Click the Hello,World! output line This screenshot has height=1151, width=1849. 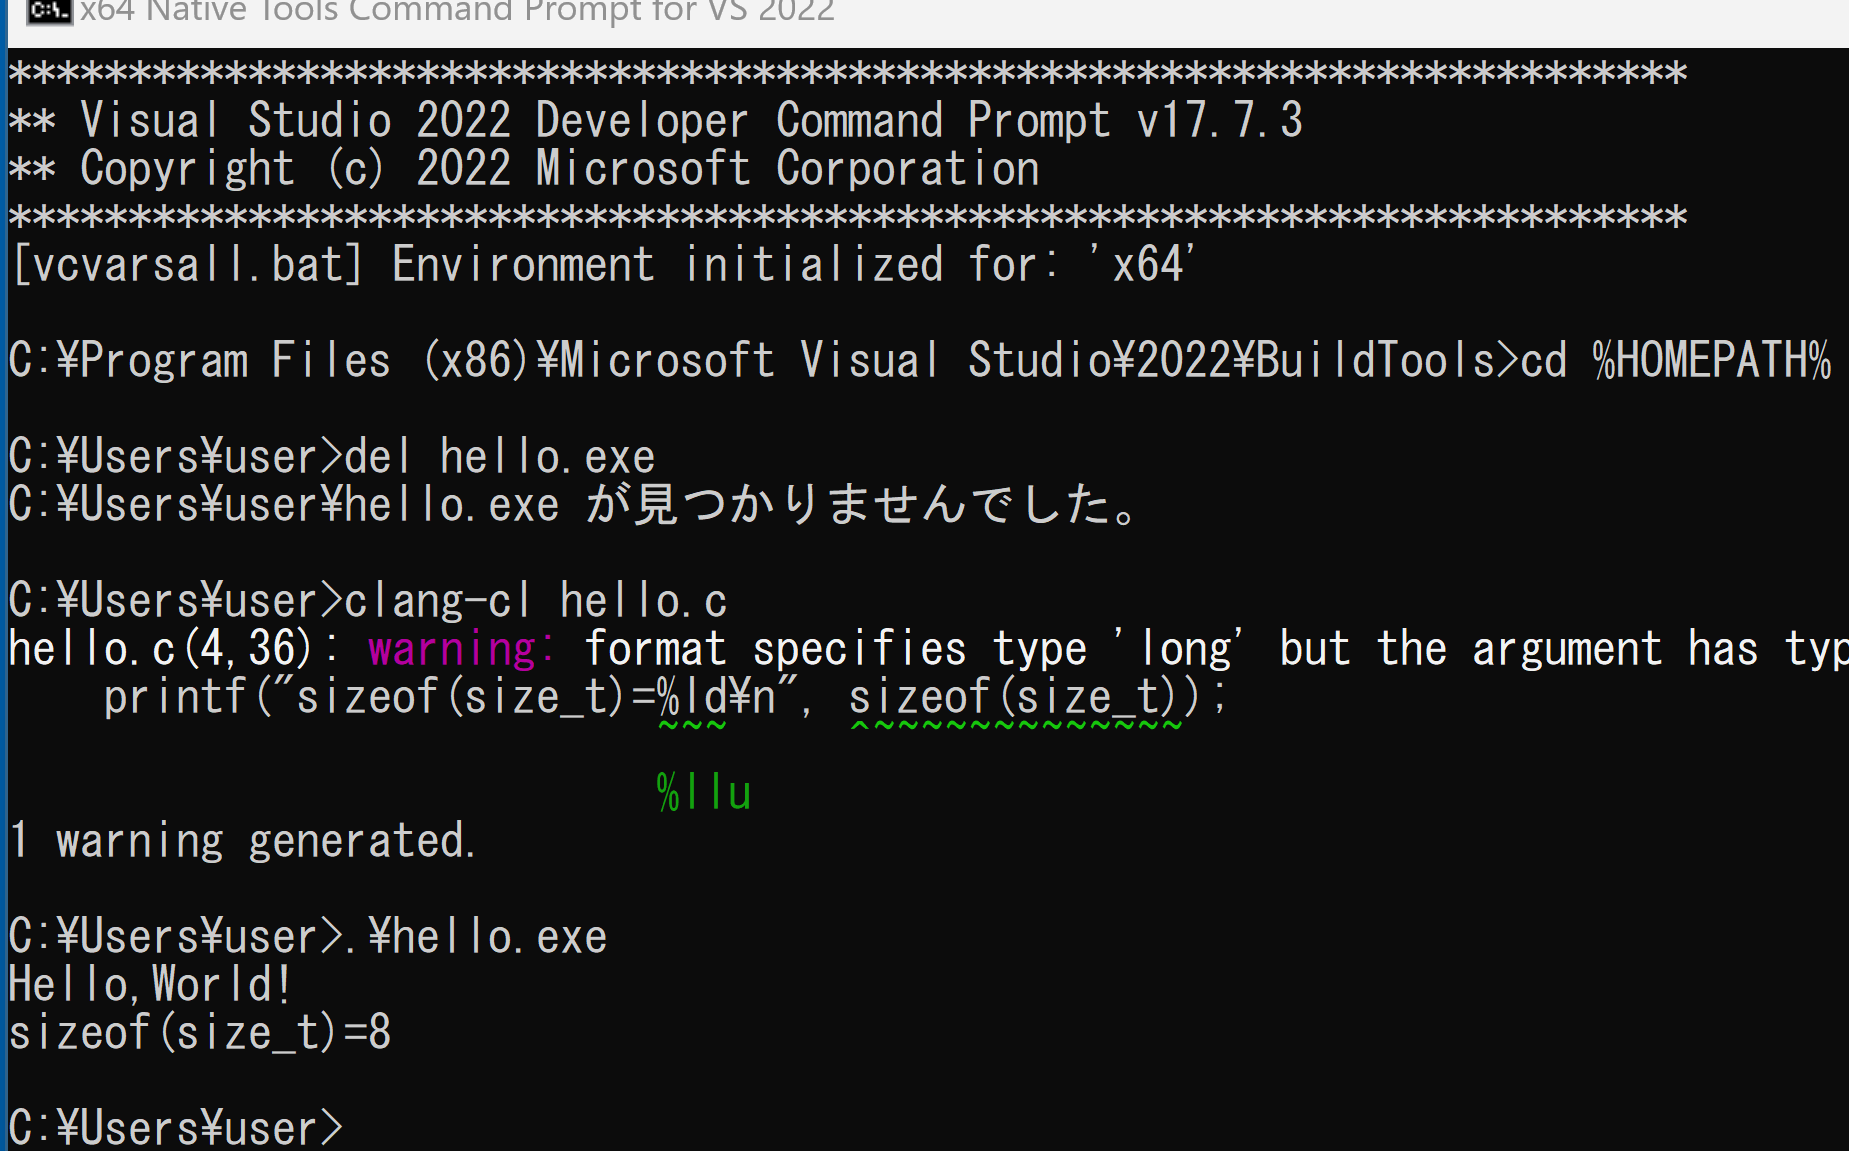tap(150, 985)
